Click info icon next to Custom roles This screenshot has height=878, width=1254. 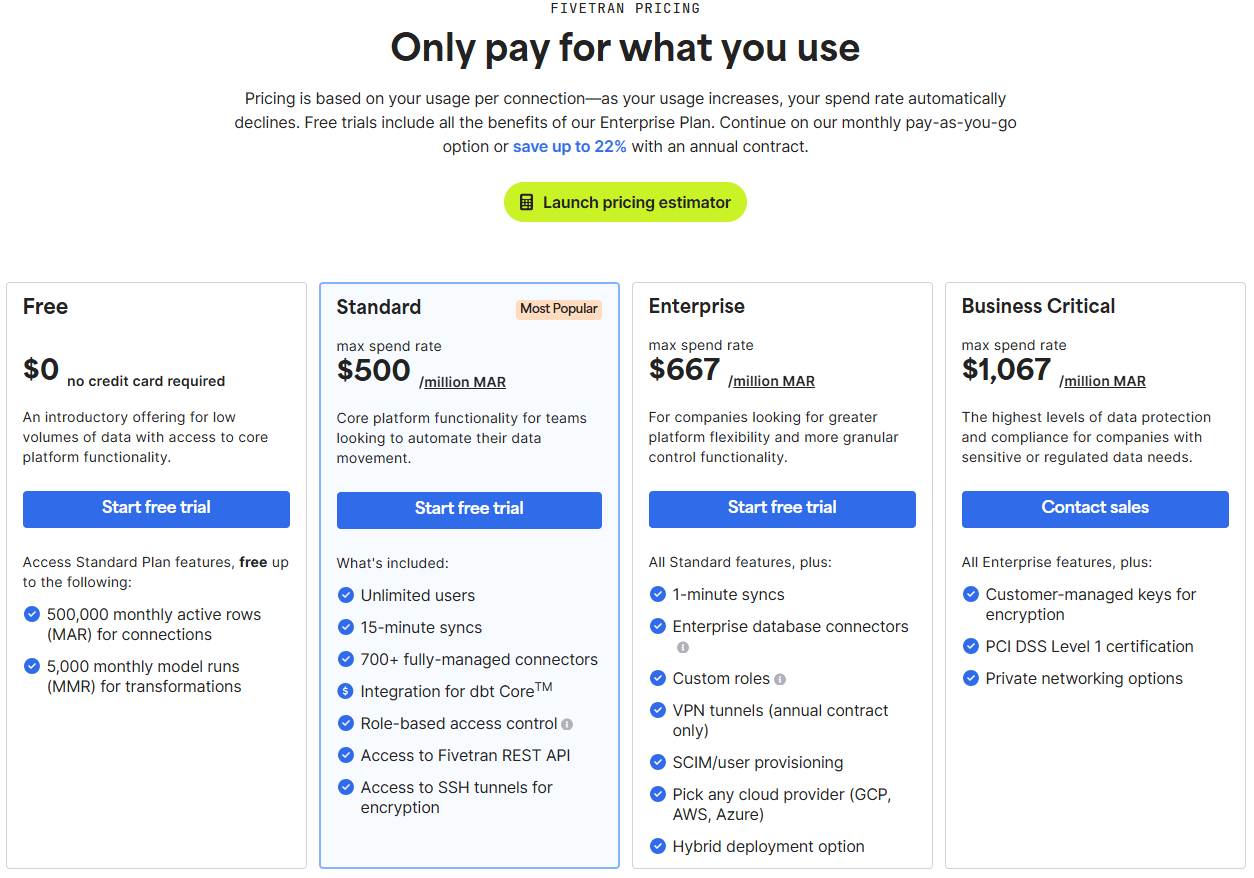(780, 679)
